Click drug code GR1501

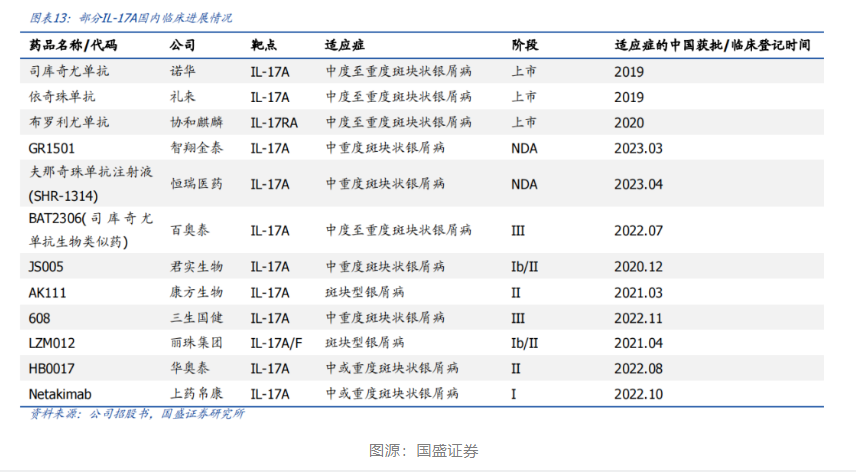(51, 149)
